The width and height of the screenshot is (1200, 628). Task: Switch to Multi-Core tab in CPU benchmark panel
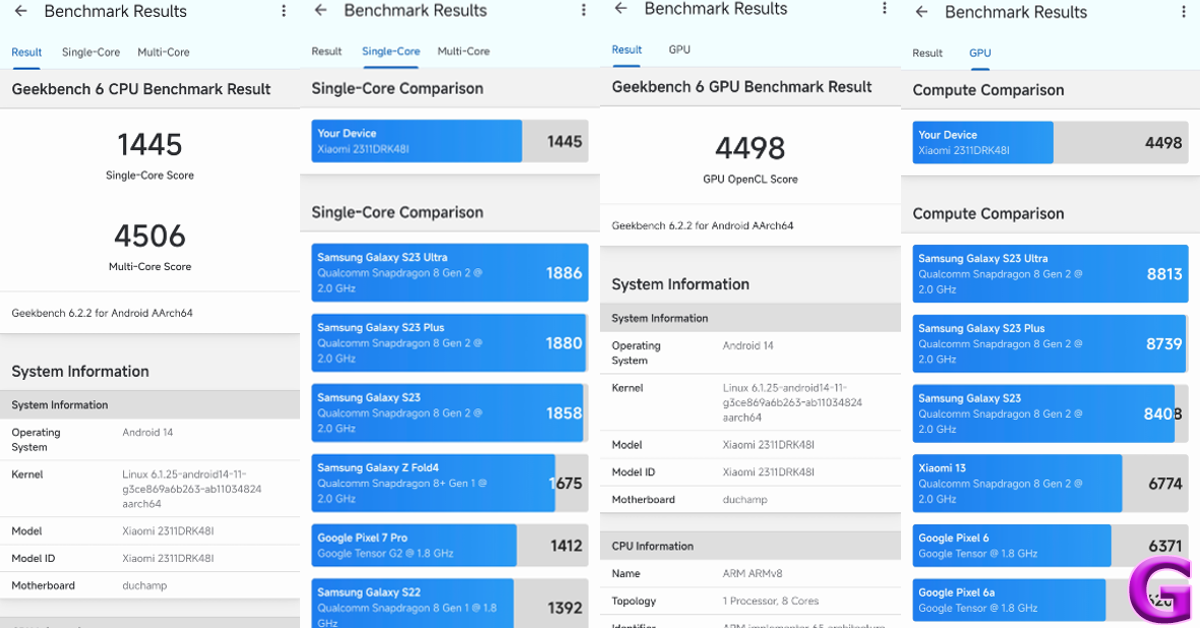[163, 52]
